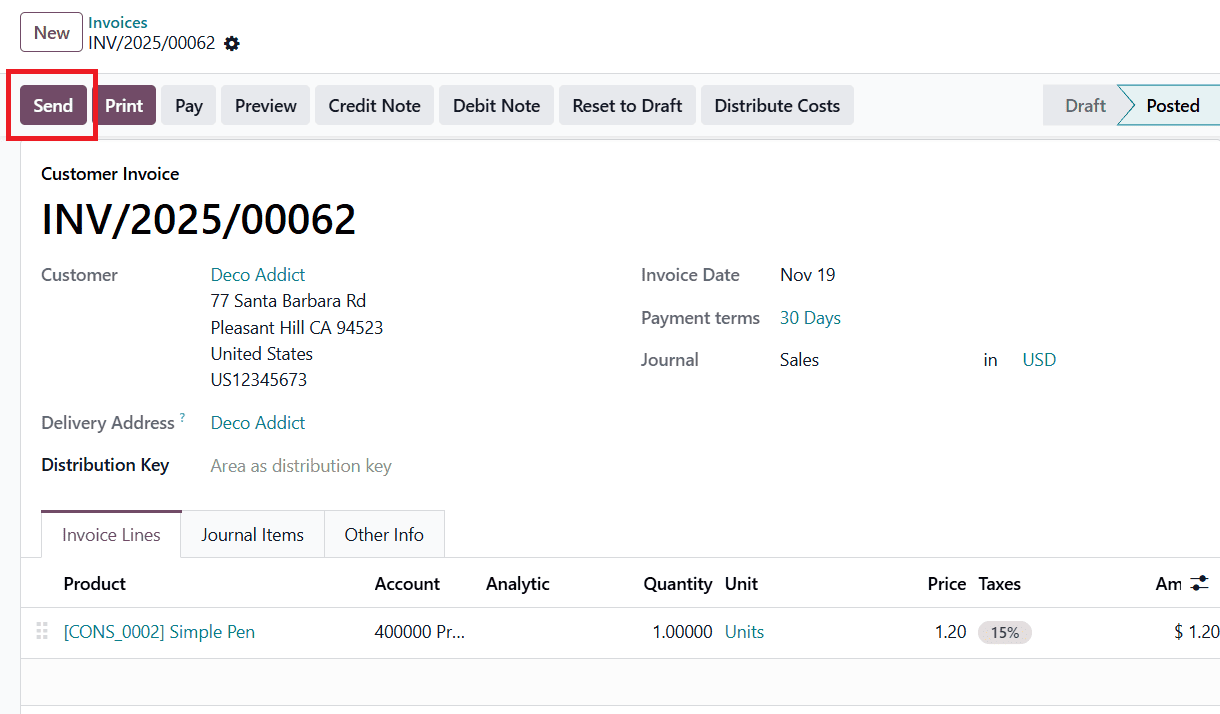Register payment with the Pay button

[188, 105]
